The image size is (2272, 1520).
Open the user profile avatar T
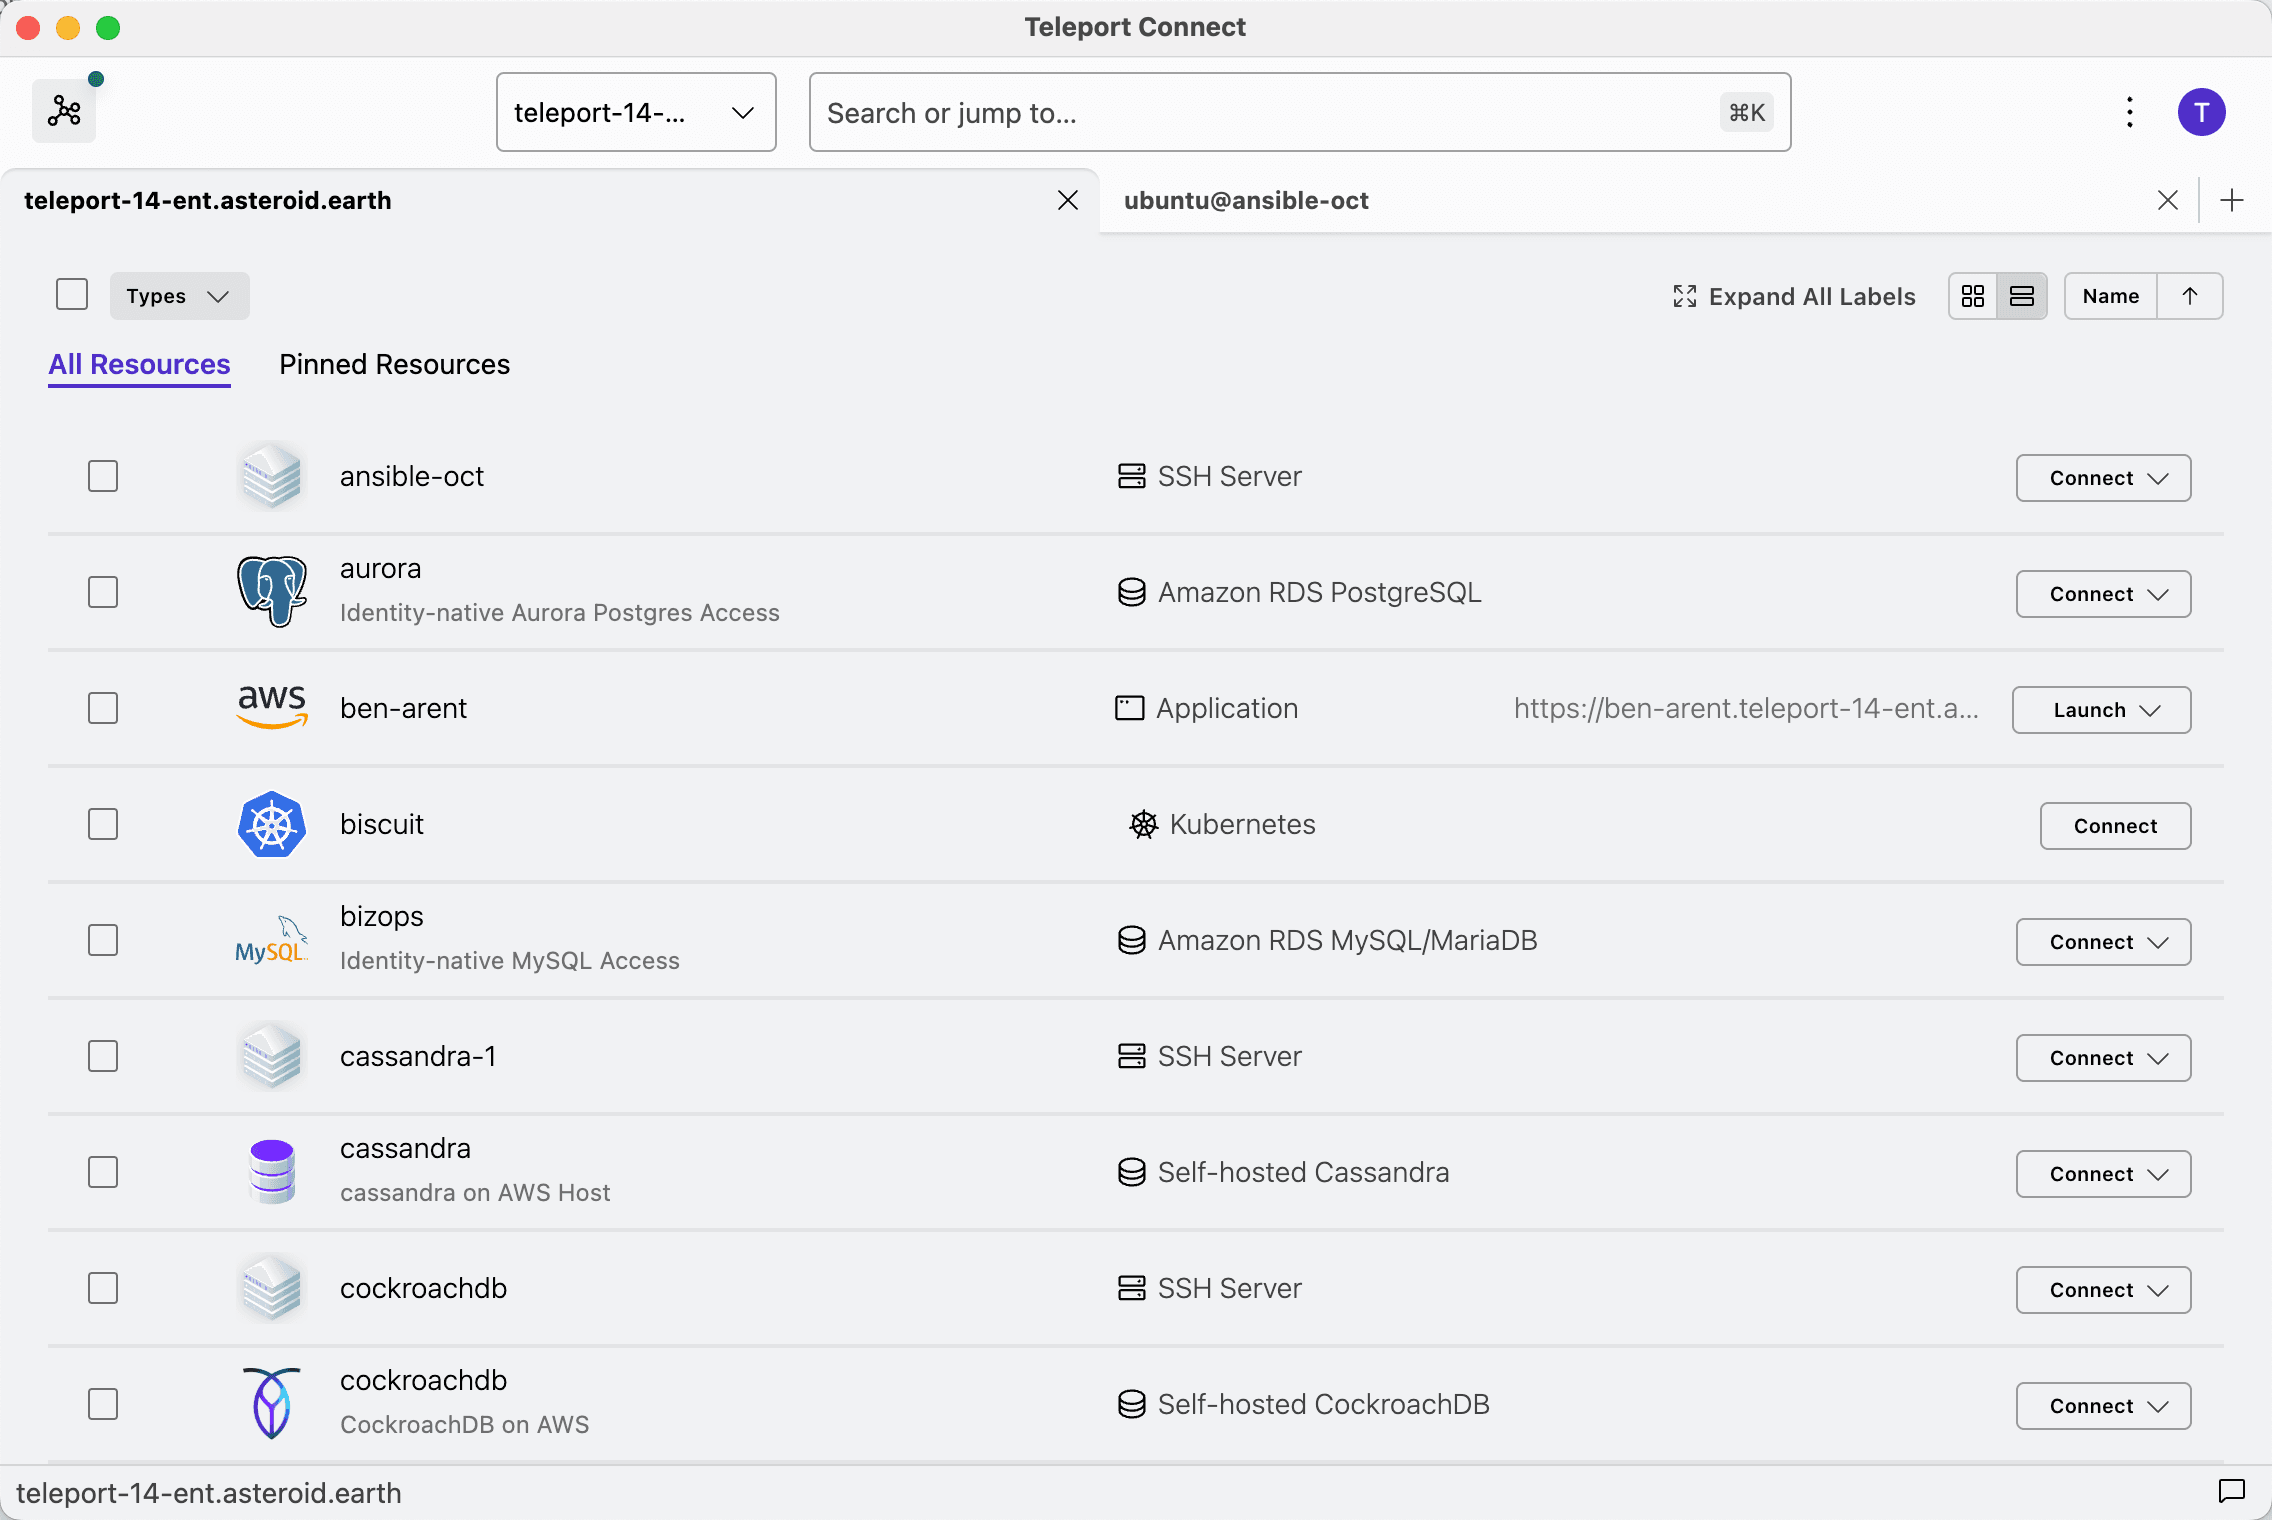[2201, 112]
